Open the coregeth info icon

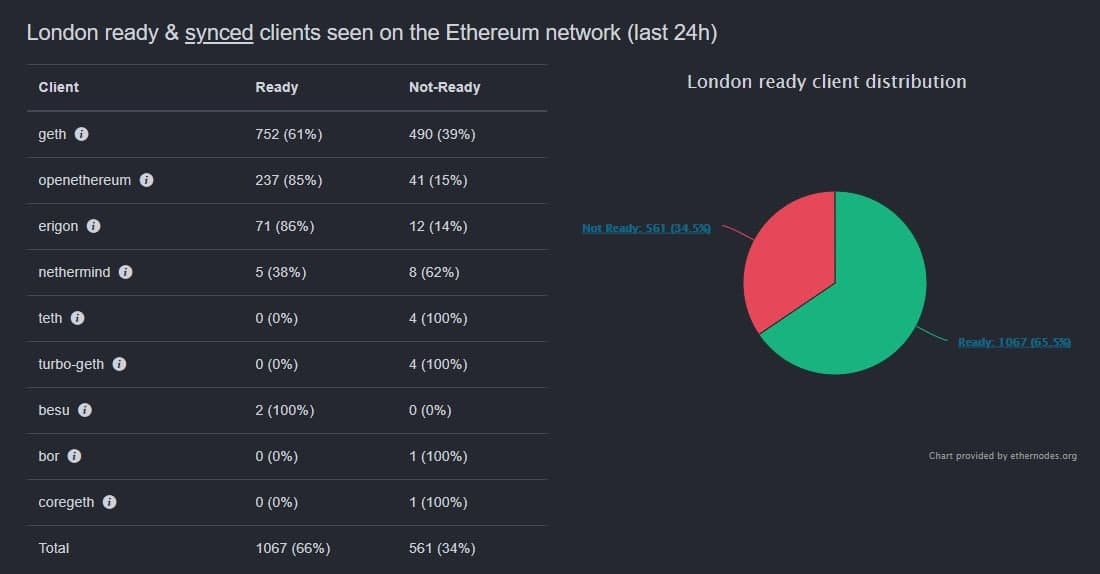[110, 502]
